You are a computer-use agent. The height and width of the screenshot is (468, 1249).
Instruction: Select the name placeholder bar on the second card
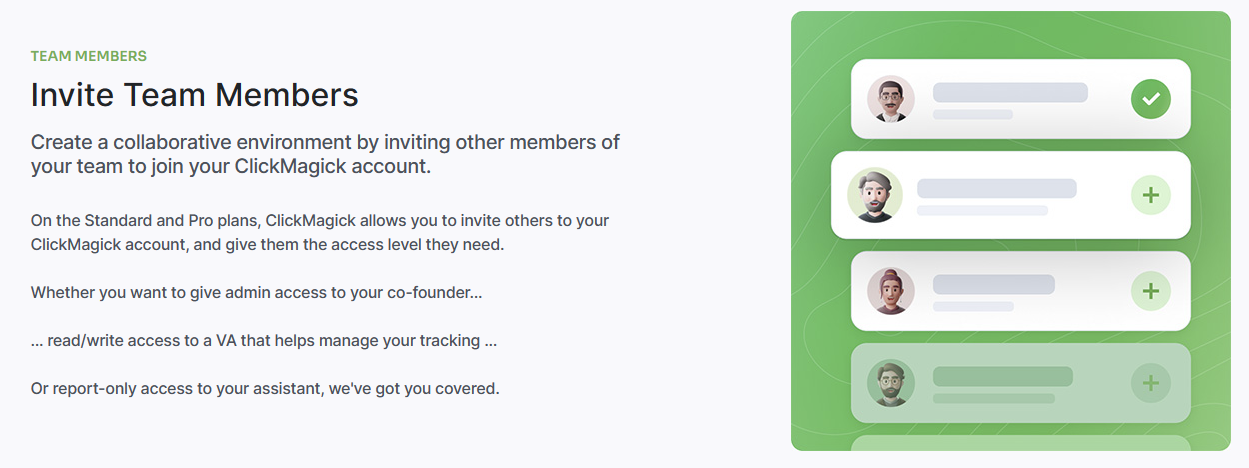tap(996, 188)
